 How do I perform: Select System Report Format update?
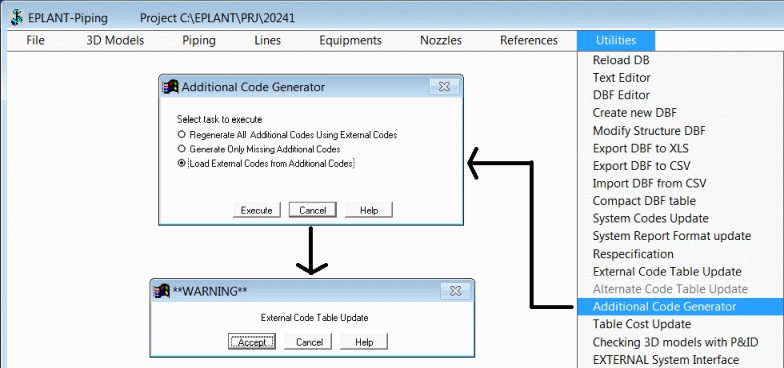tap(672, 236)
